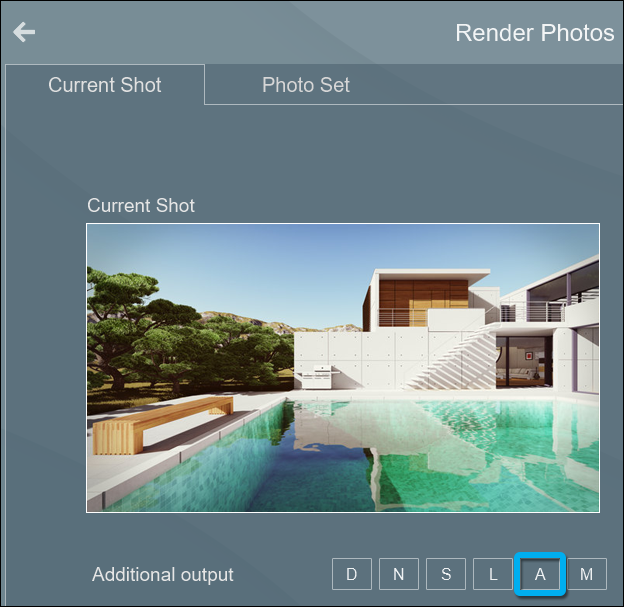Click the Render Photos panel title
Image resolution: width=624 pixels, height=607 pixels.
534,33
